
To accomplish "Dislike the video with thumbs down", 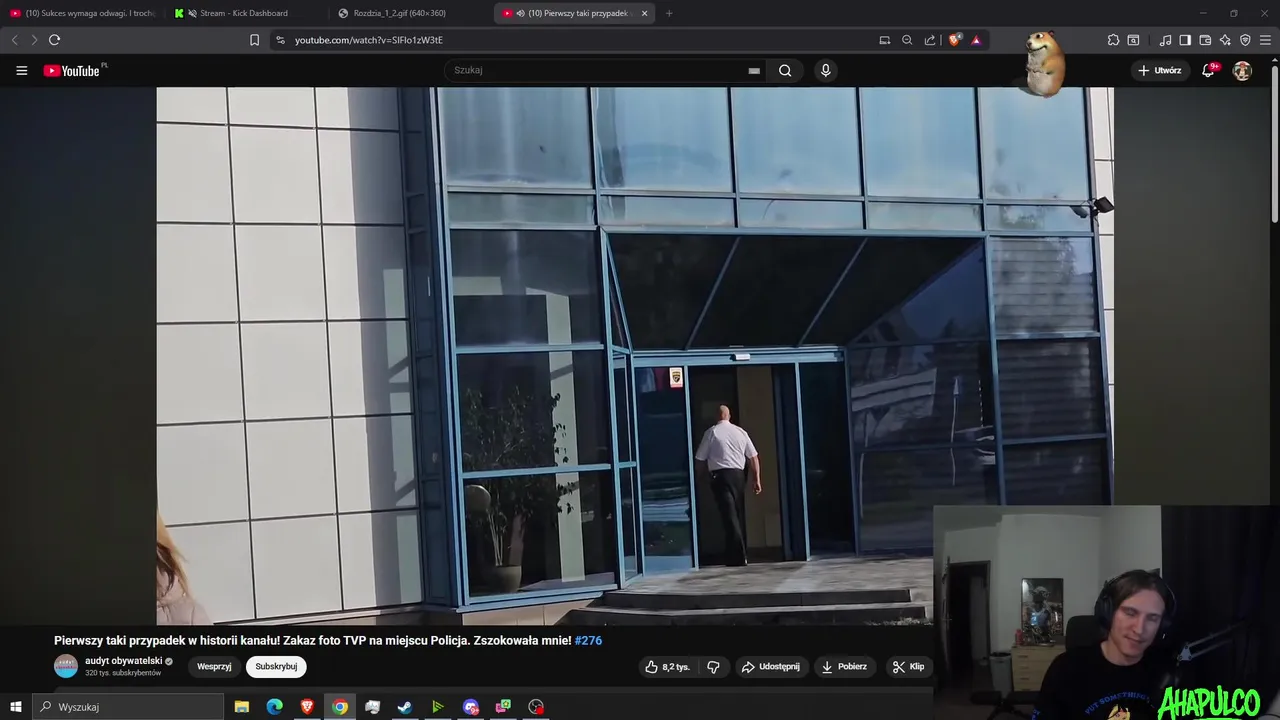I will (x=713, y=667).
